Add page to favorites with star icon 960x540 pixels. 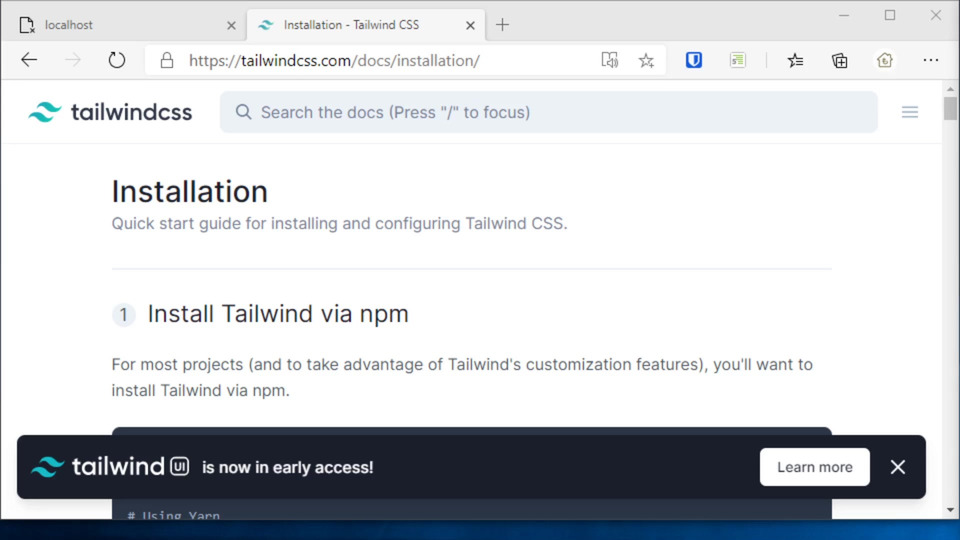(x=646, y=60)
